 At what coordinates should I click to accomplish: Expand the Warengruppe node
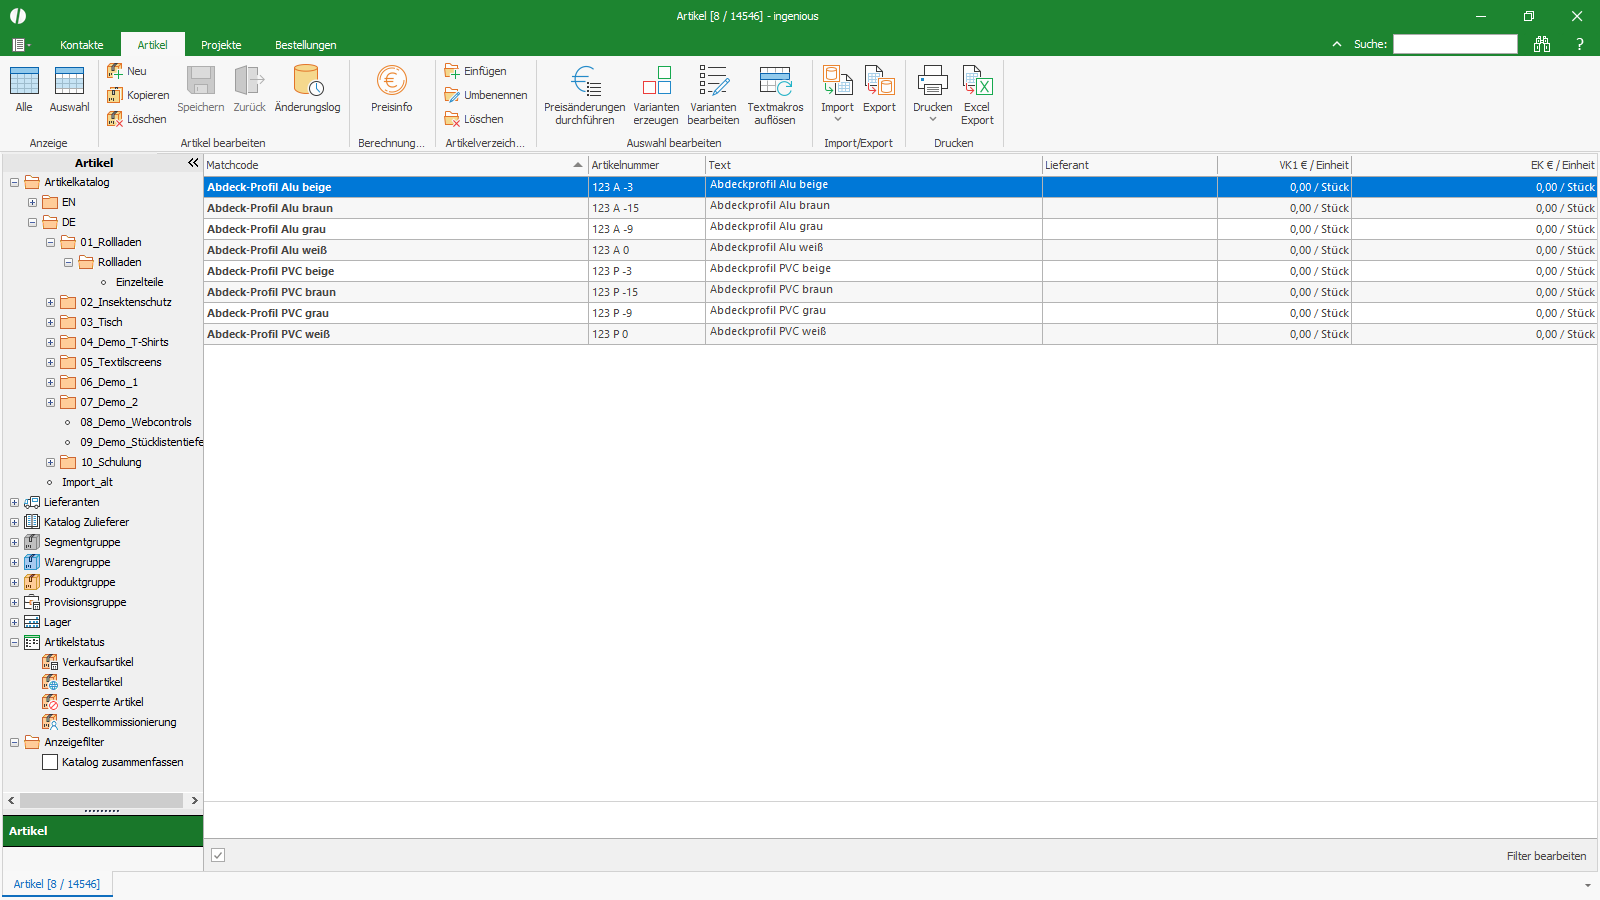(14, 562)
